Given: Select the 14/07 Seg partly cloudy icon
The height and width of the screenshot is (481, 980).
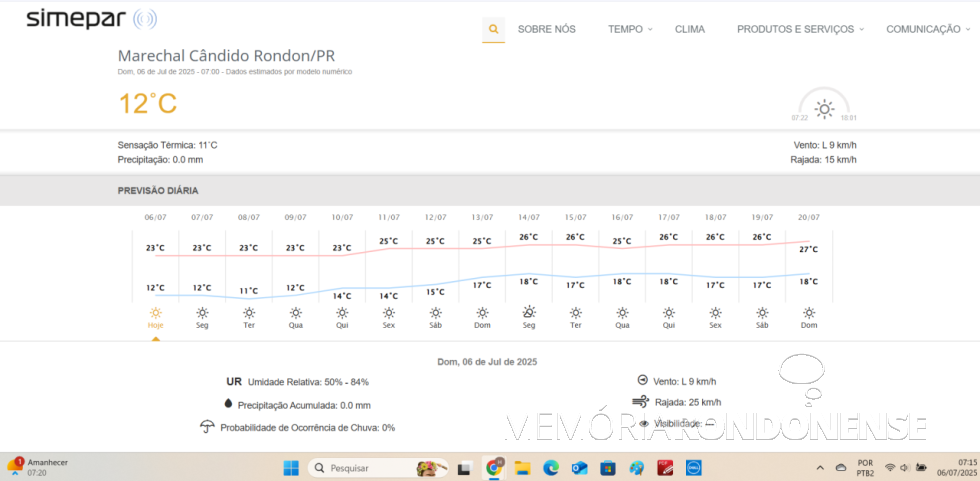Looking at the screenshot, I should [529, 312].
